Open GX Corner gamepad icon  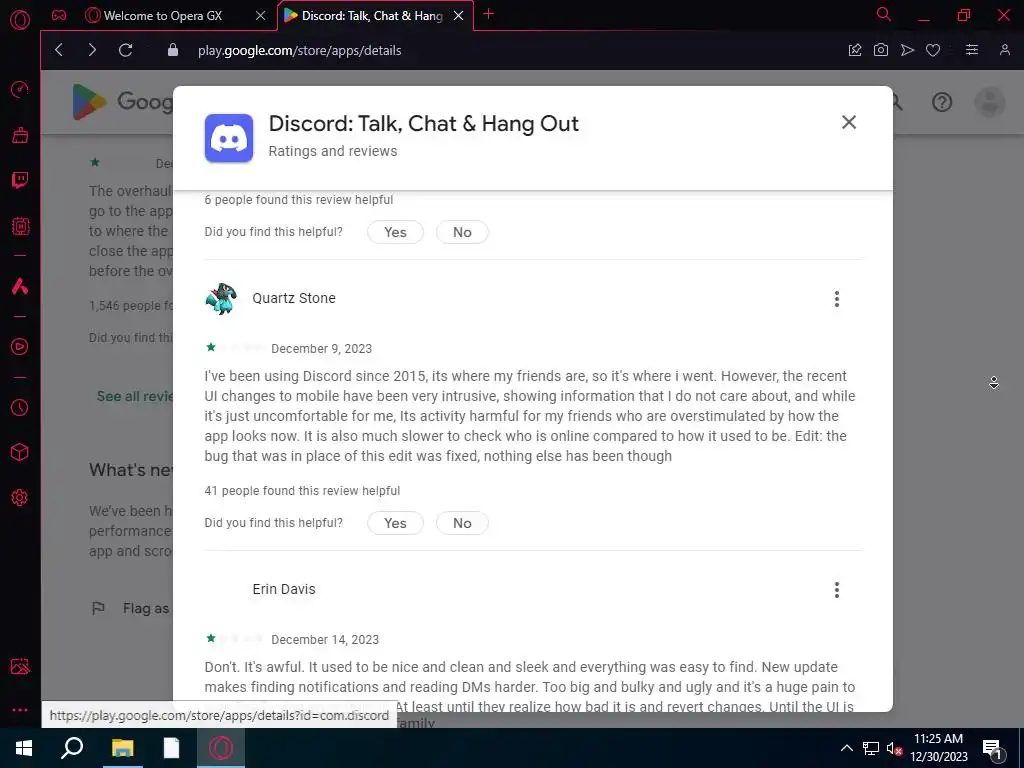pos(59,15)
